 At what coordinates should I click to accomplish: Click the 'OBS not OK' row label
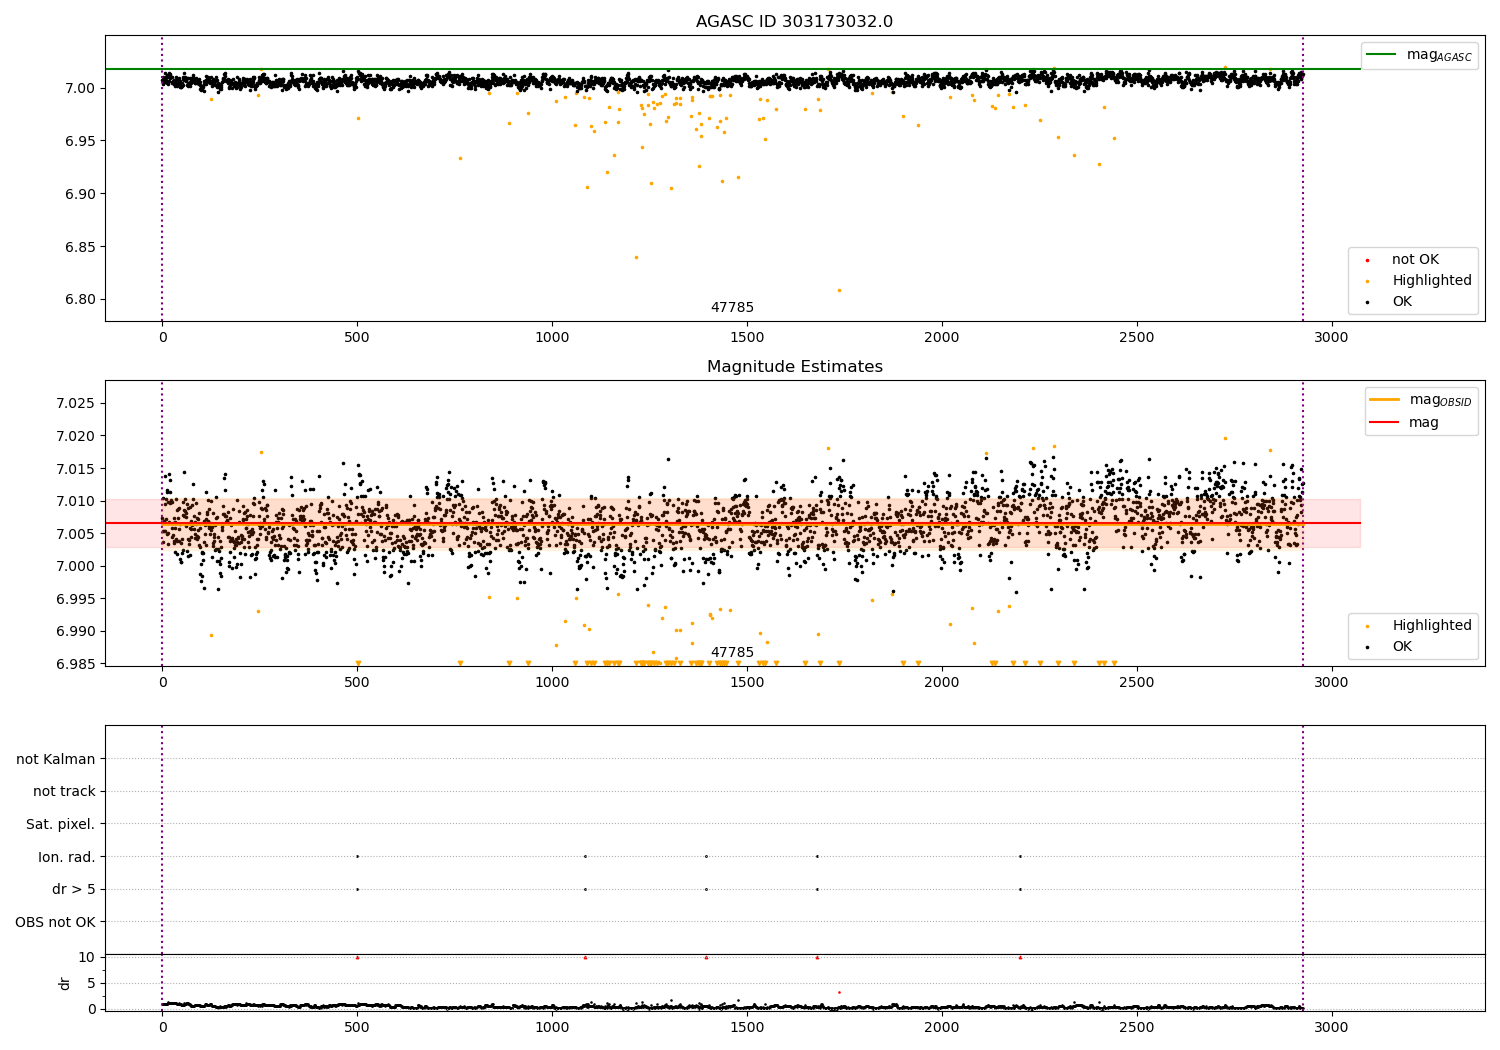coord(56,922)
